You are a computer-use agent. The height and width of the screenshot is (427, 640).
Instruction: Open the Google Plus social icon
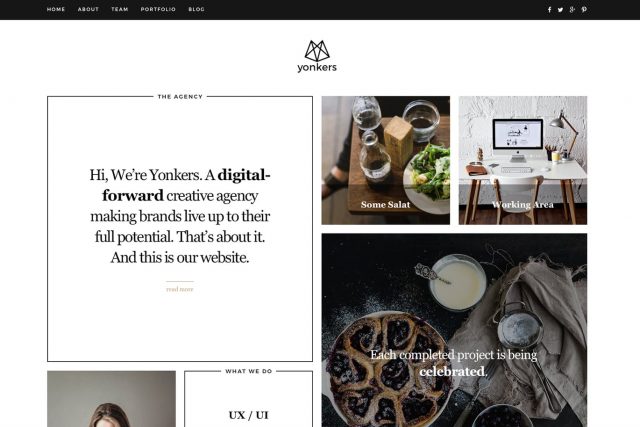(x=572, y=9)
